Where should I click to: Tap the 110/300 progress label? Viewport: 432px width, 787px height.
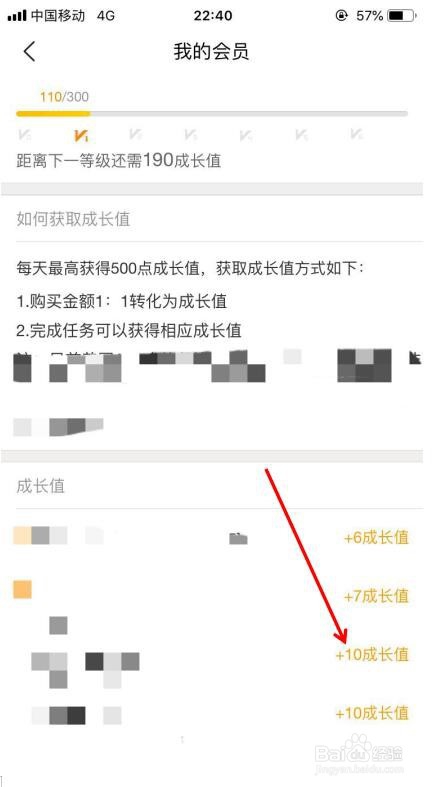point(64,97)
